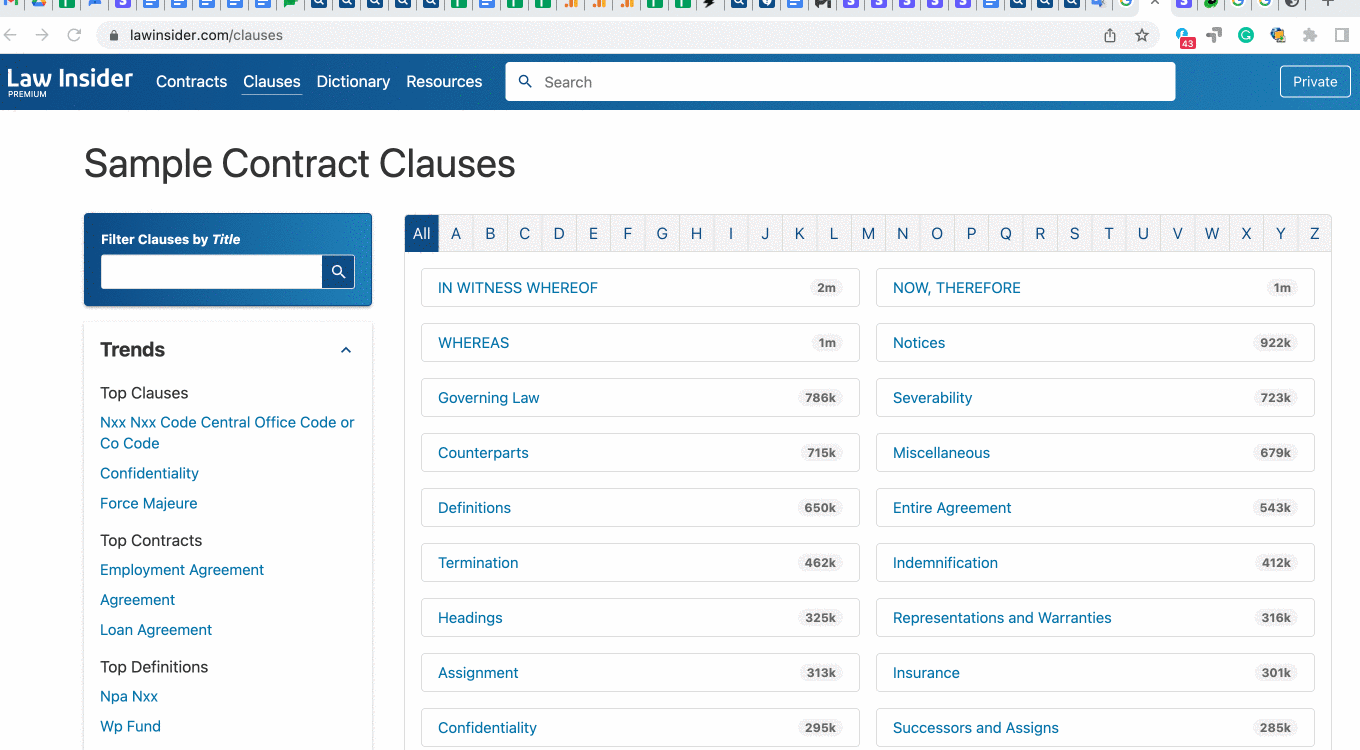Image resolution: width=1360 pixels, height=750 pixels.
Task: Open the Dictionary menu item
Action: point(353,82)
